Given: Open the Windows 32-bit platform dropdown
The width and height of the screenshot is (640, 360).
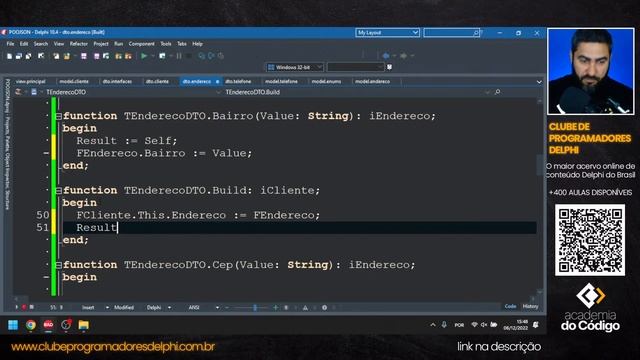Looking at the screenshot, I should click(295, 67).
